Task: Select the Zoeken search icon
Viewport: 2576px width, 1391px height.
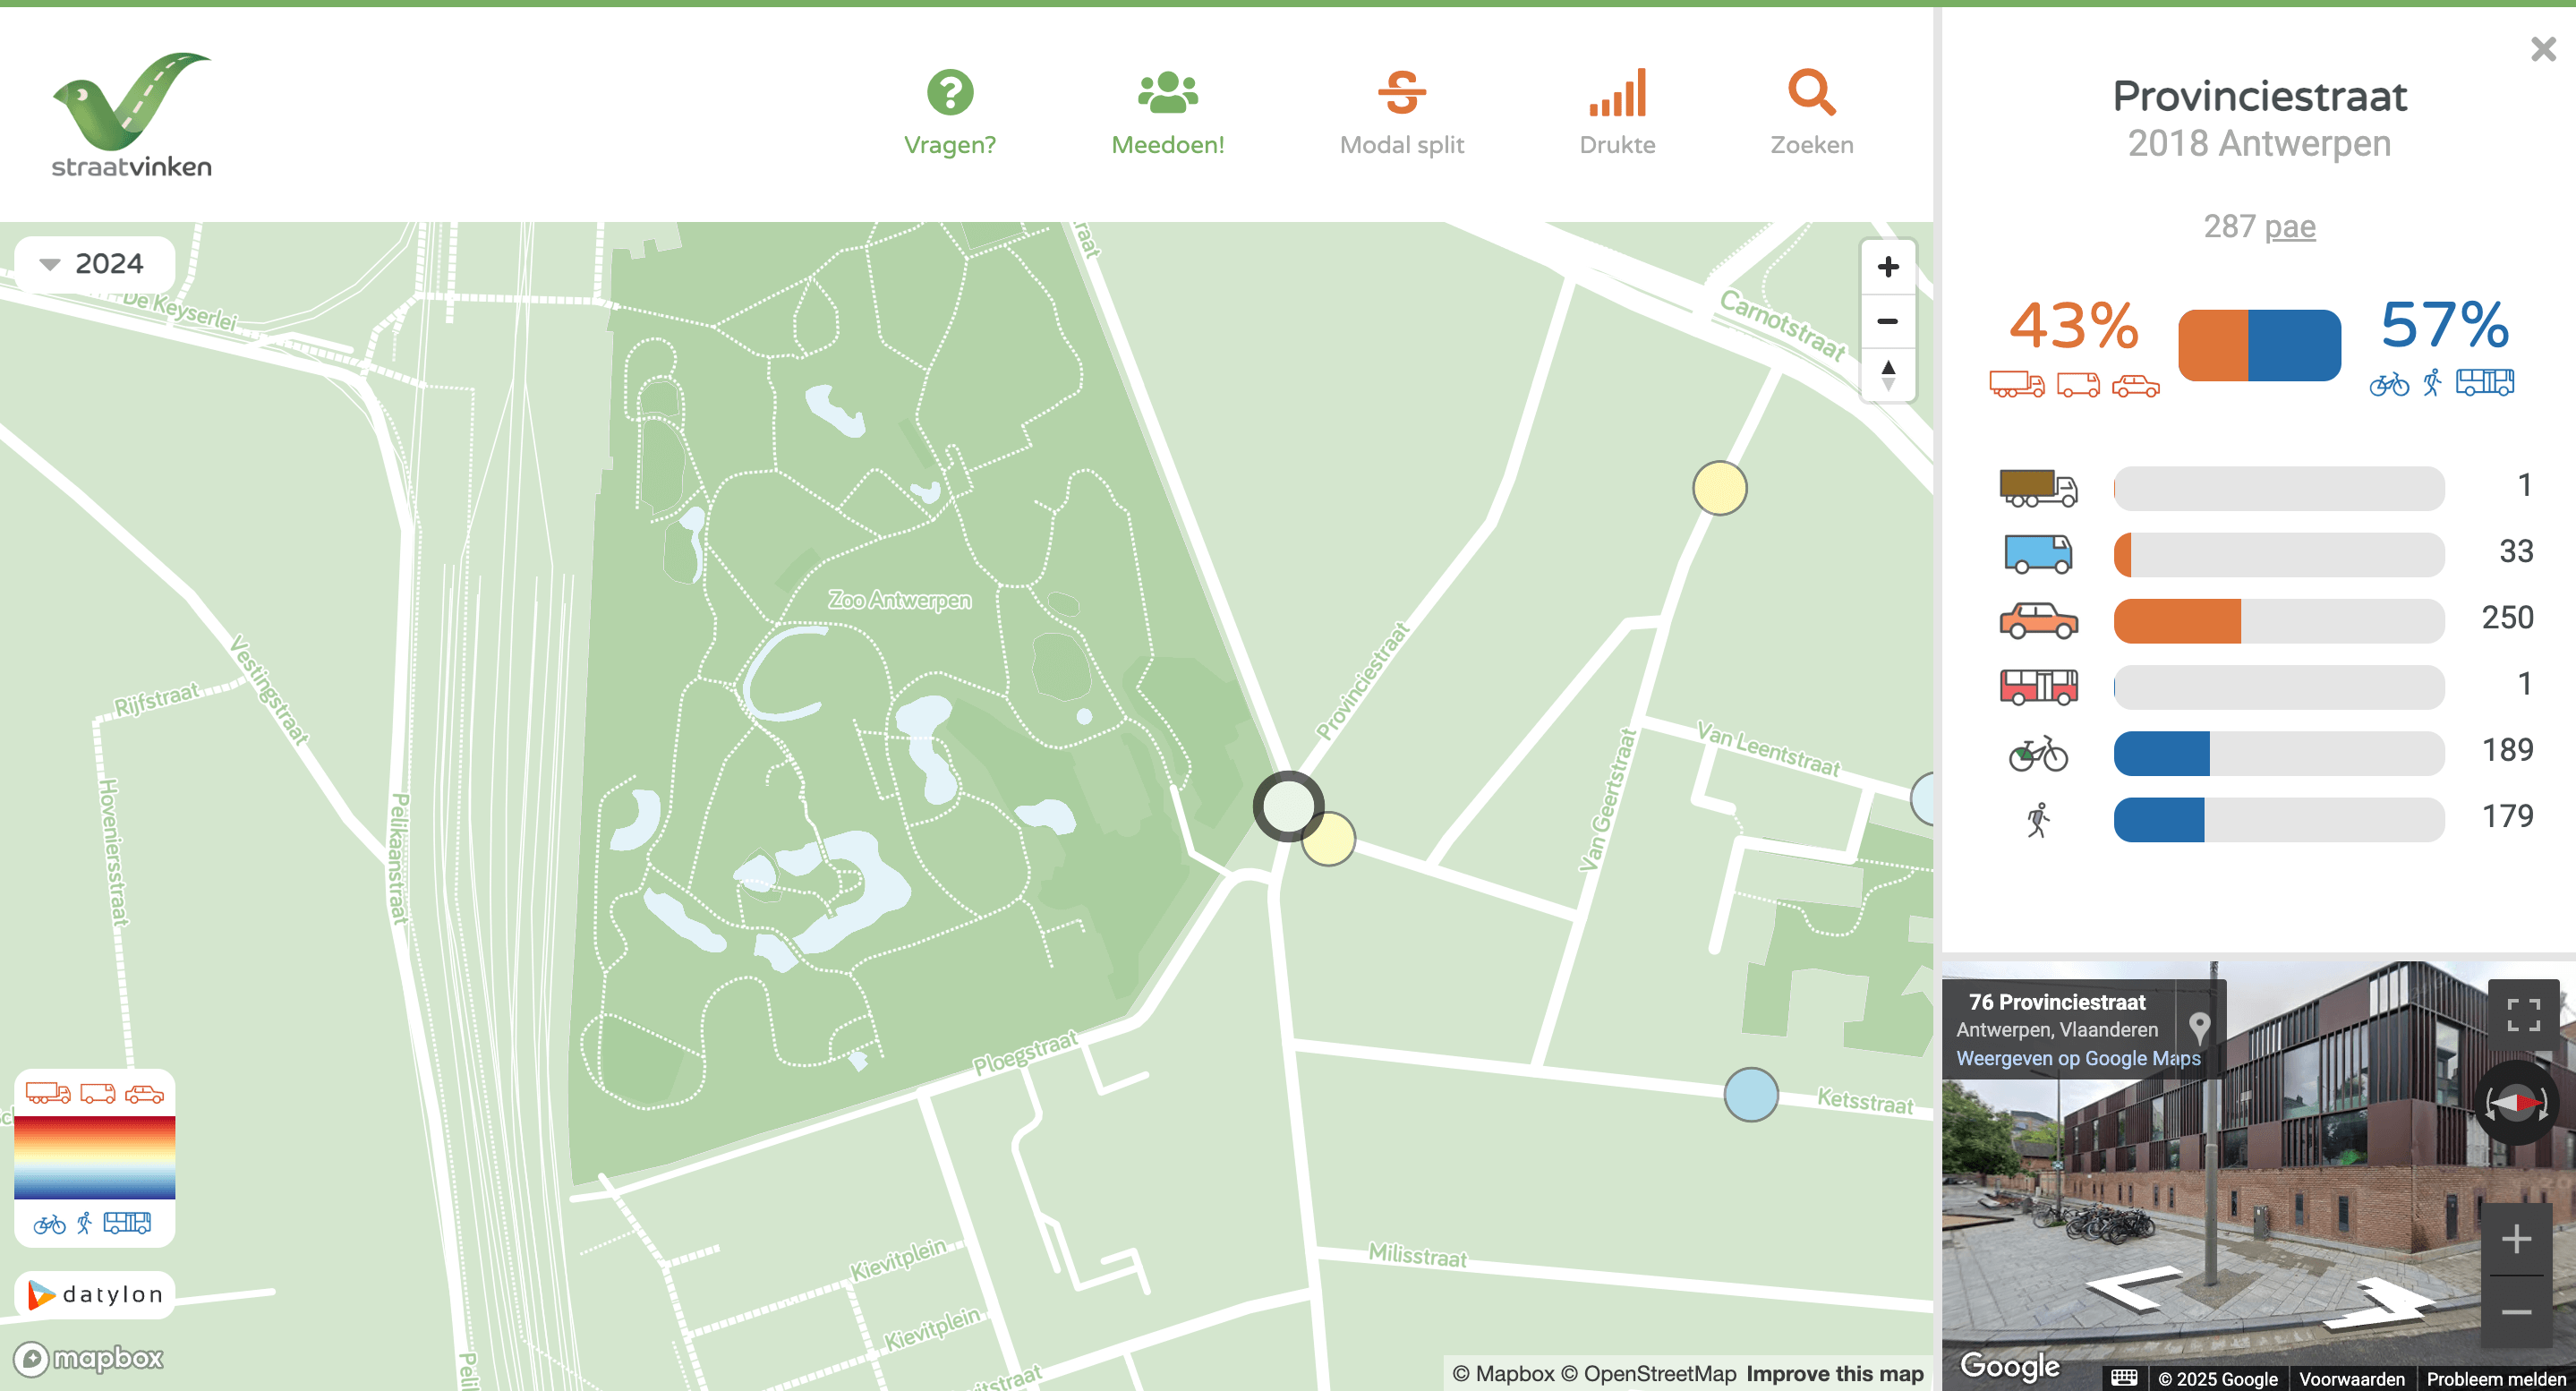Action: pyautogui.click(x=1811, y=94)
